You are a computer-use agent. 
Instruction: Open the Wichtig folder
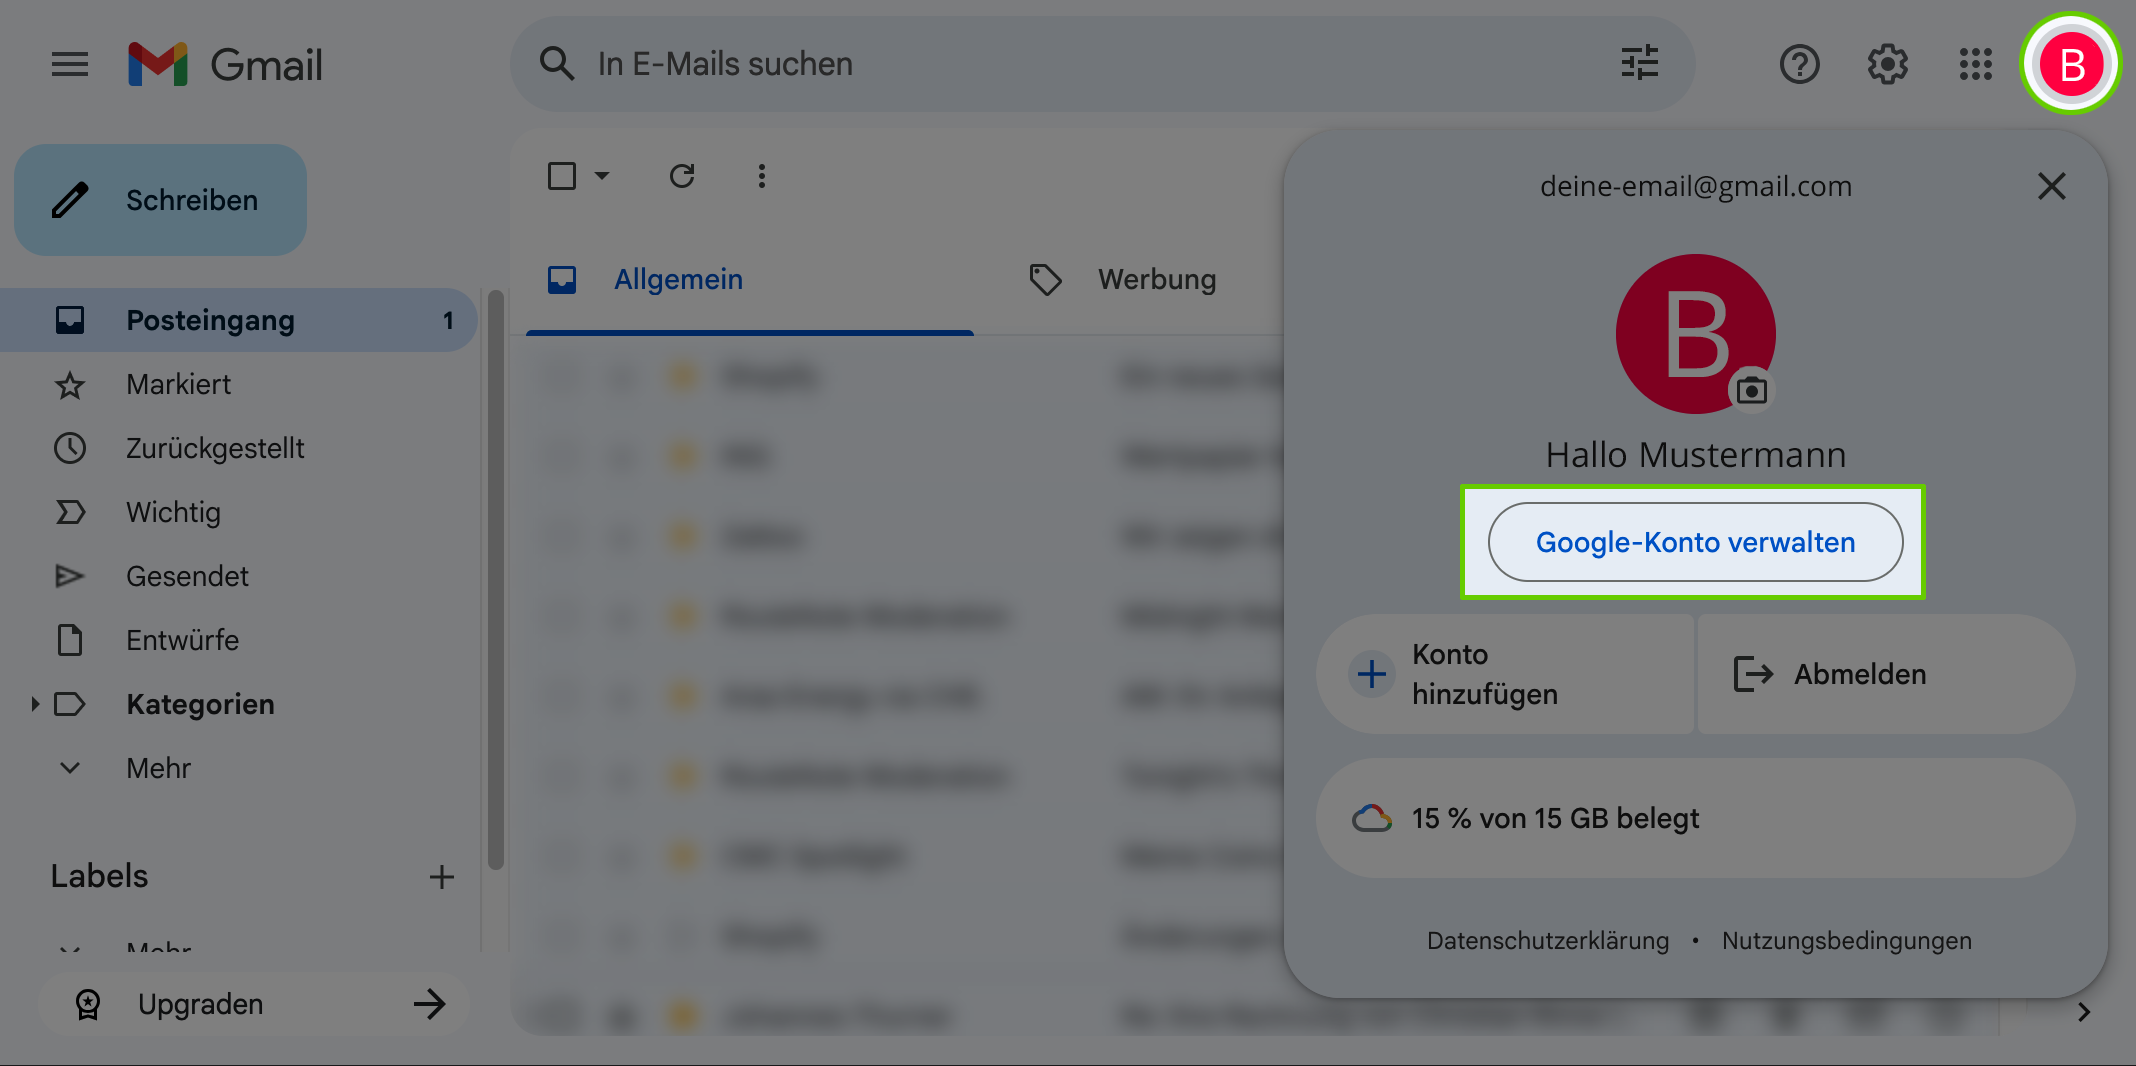pyautogui.click(x=238, y=512)
